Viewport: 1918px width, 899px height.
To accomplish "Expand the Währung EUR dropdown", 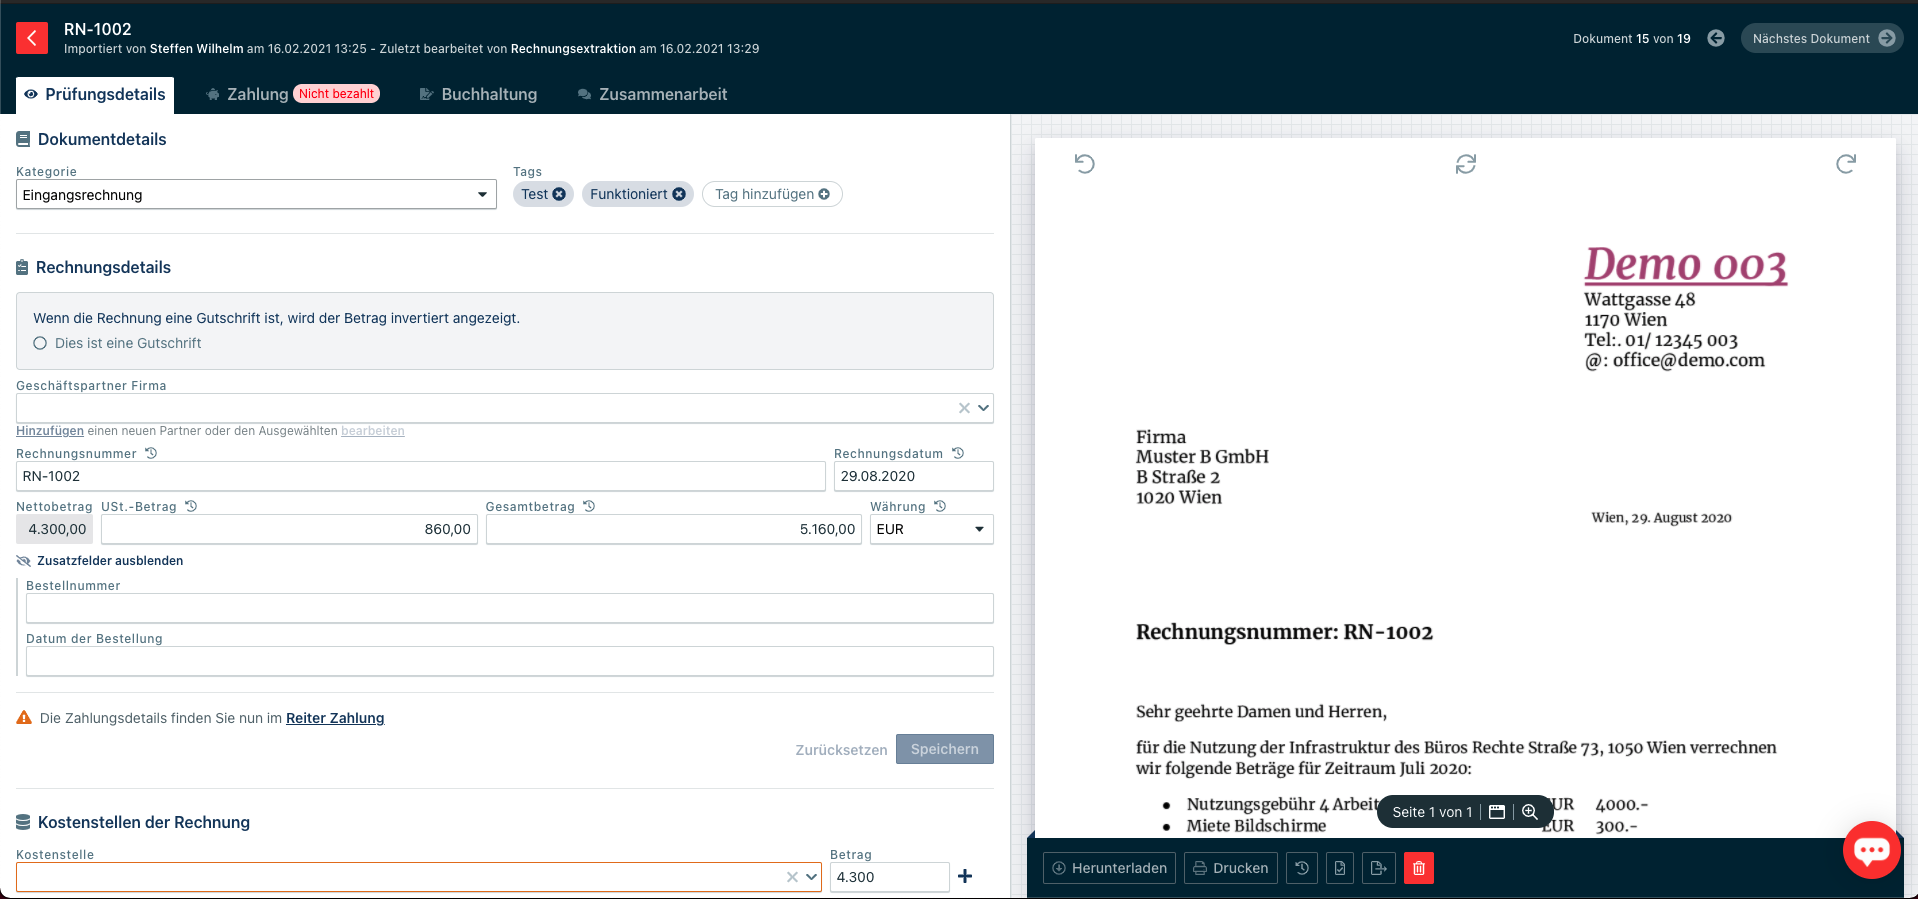I will point(931,529).
